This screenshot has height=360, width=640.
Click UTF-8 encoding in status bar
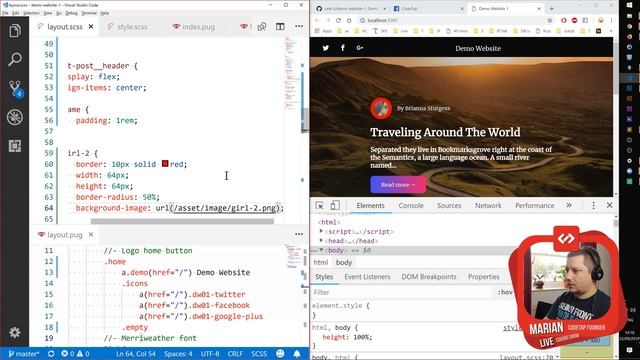tap(210, 354)
